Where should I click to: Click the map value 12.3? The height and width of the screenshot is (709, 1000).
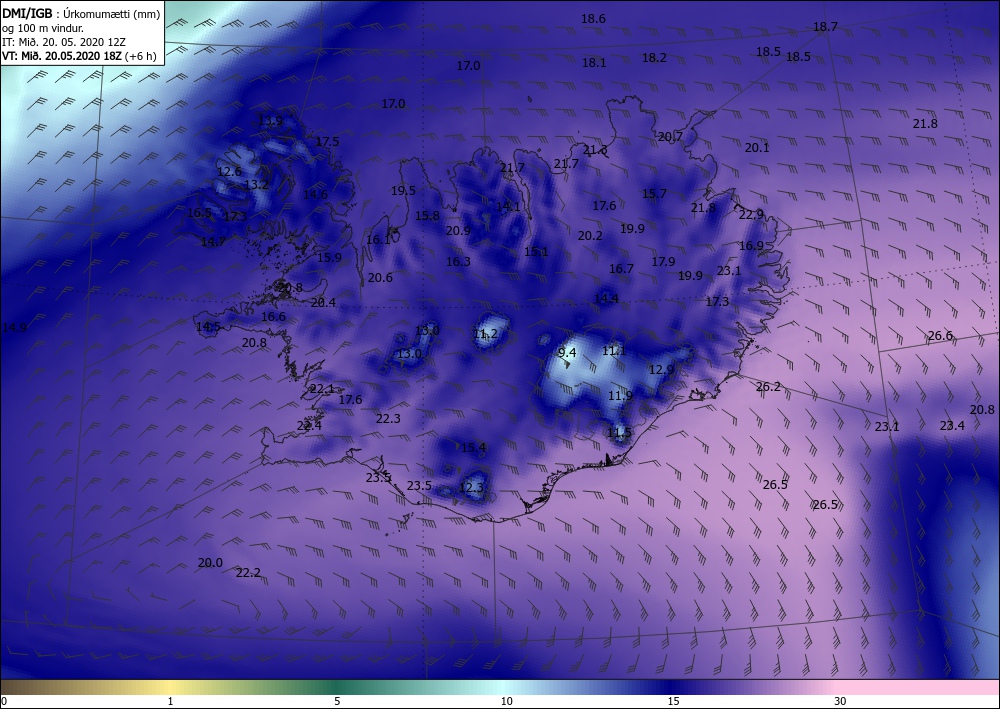471,488
